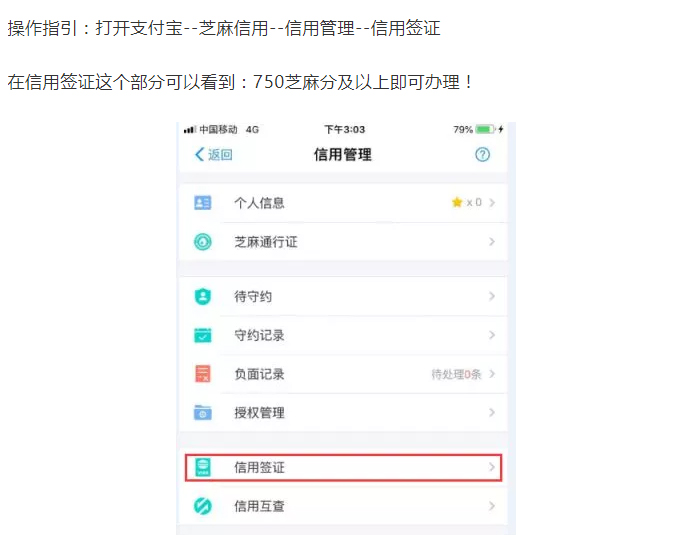Tap the 芝麻通行证 circular icon
This screenshot has height=535, width=696.
tap(203, 242)
